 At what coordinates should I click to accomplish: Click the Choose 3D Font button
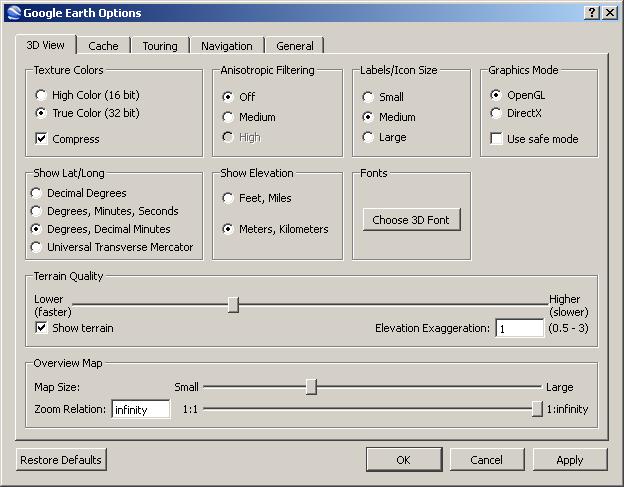click(411, 220)
